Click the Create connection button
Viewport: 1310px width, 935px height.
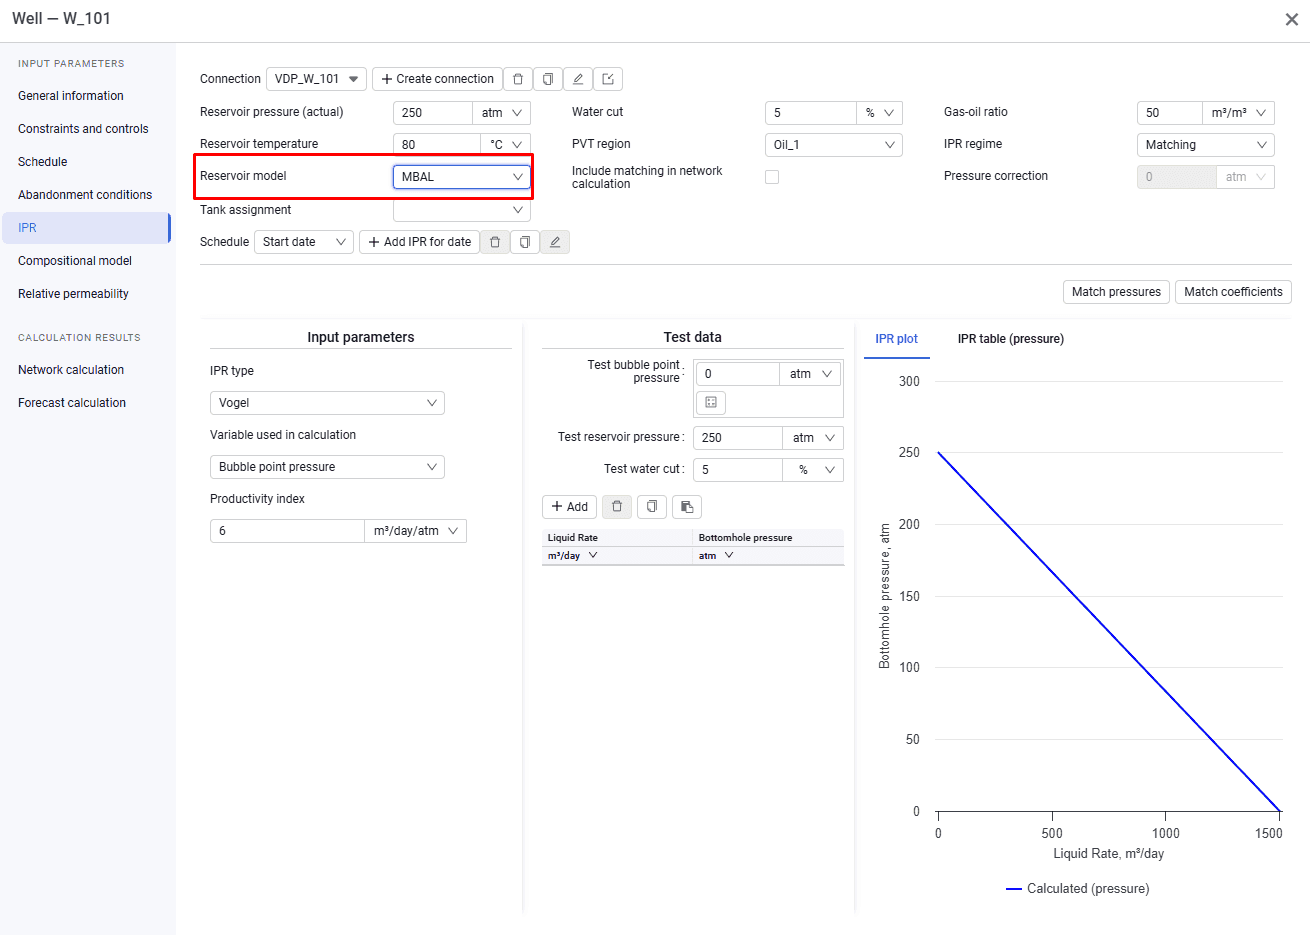[437, 79]
